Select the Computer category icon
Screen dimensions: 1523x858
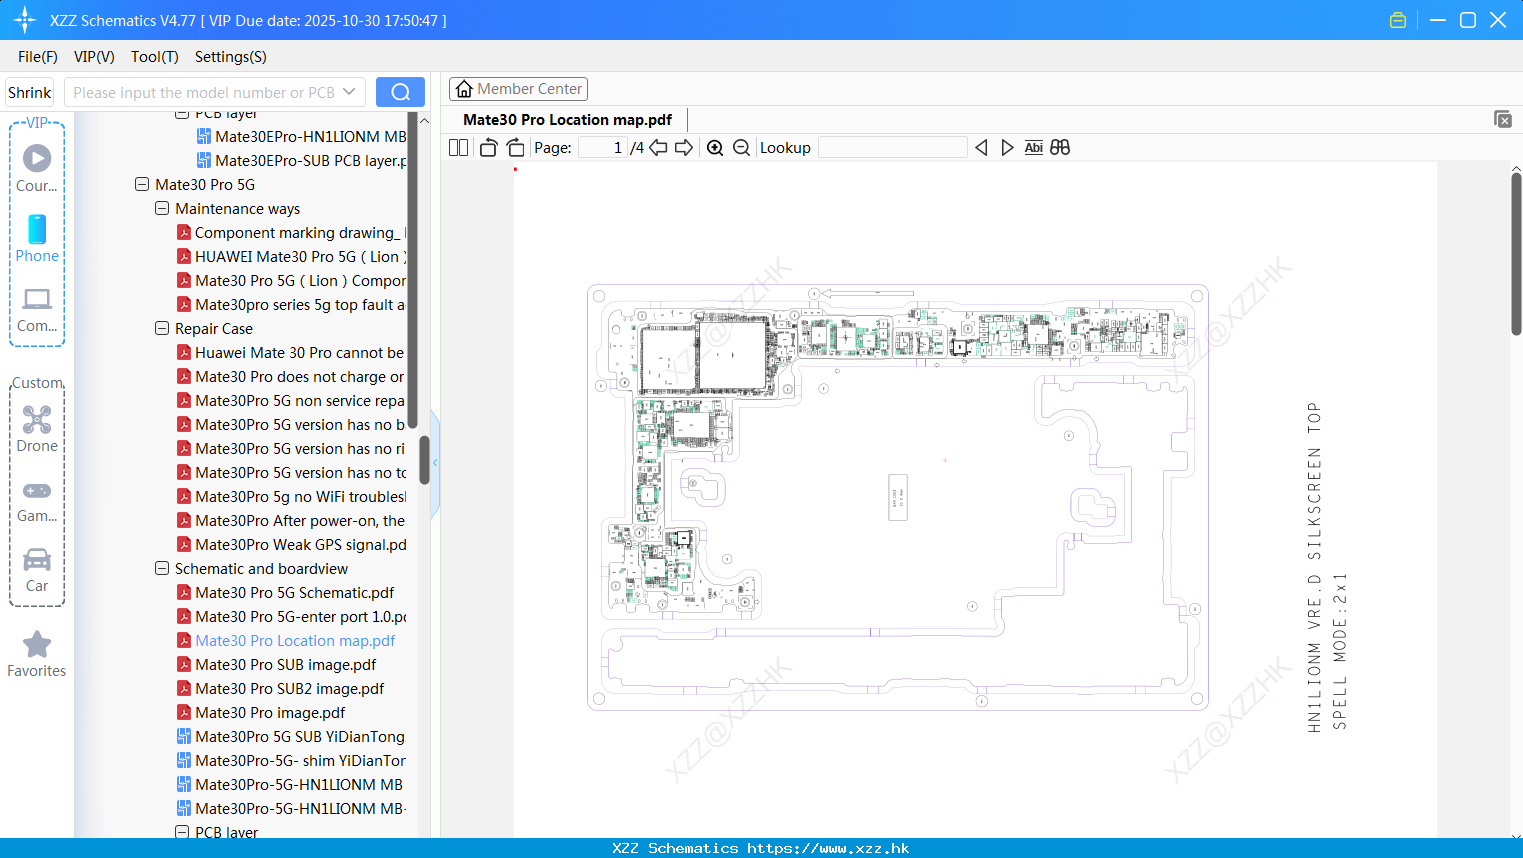click(x=37, y=309)
